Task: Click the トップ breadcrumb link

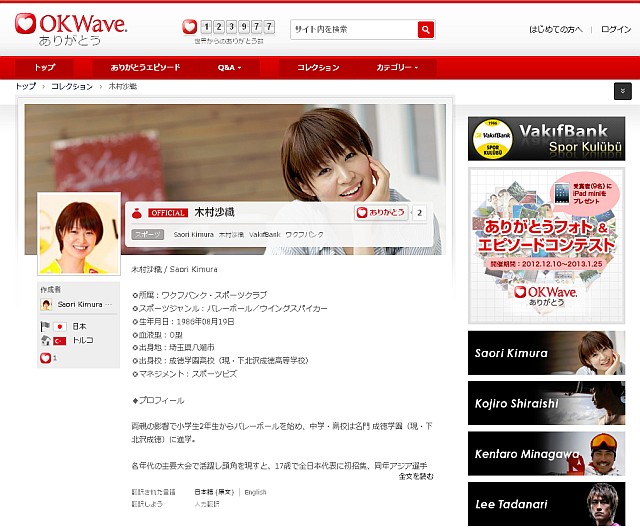Action: coord(26,86)
